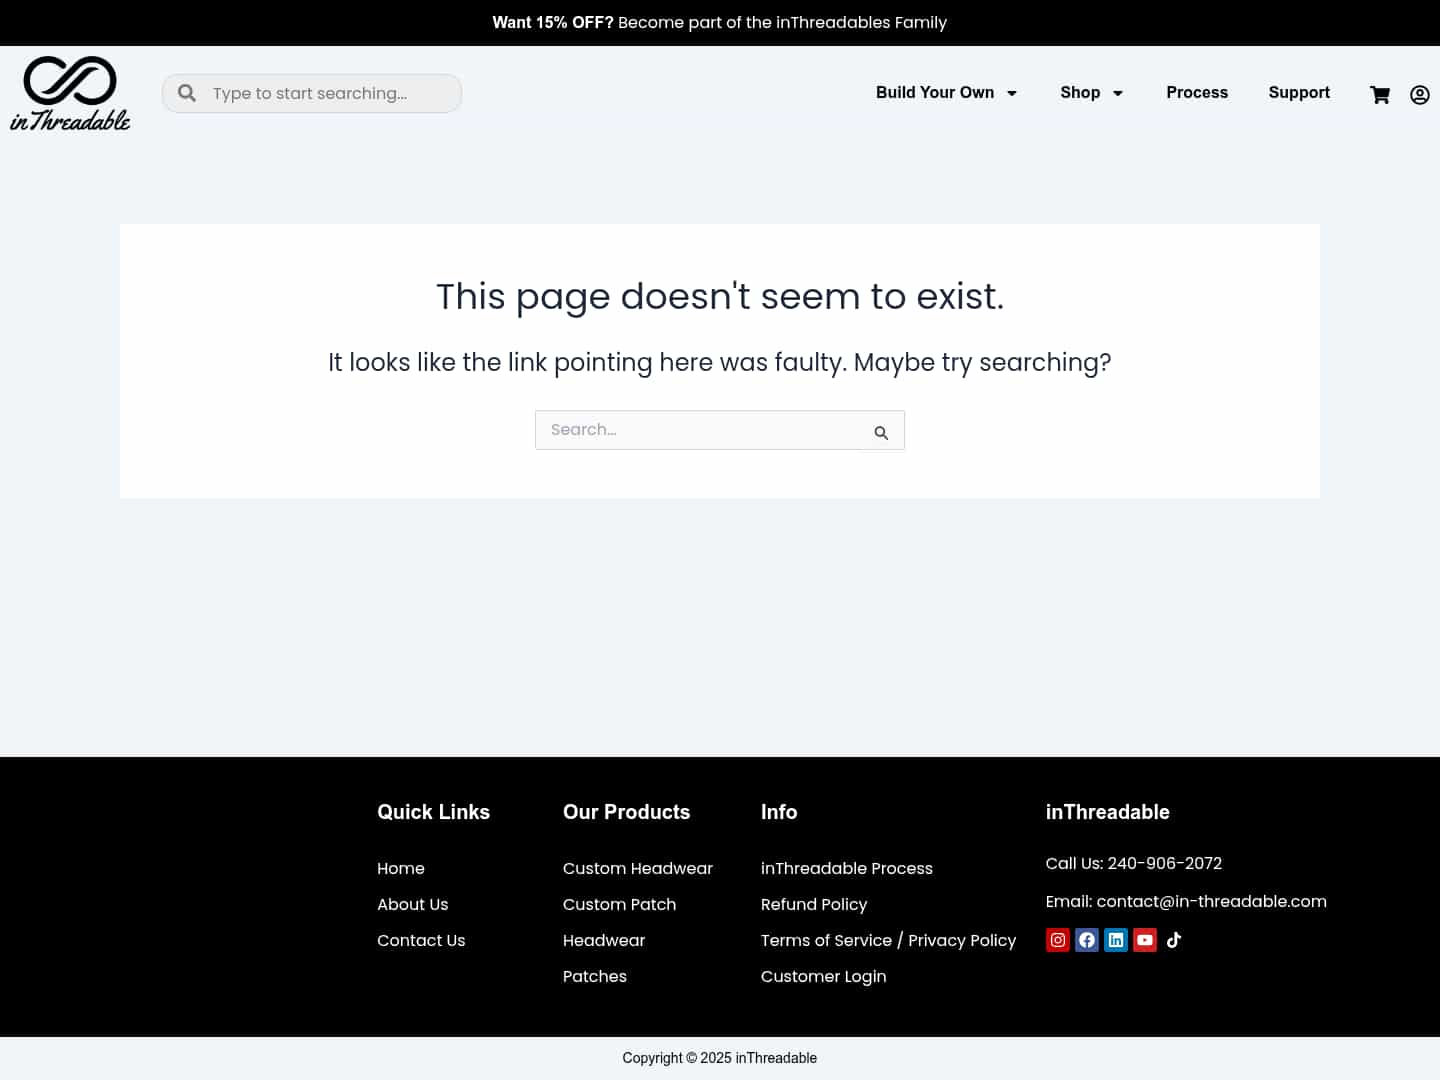Click the 15% off promotional banner
1440x1080 pixels.
coord(719,22)
